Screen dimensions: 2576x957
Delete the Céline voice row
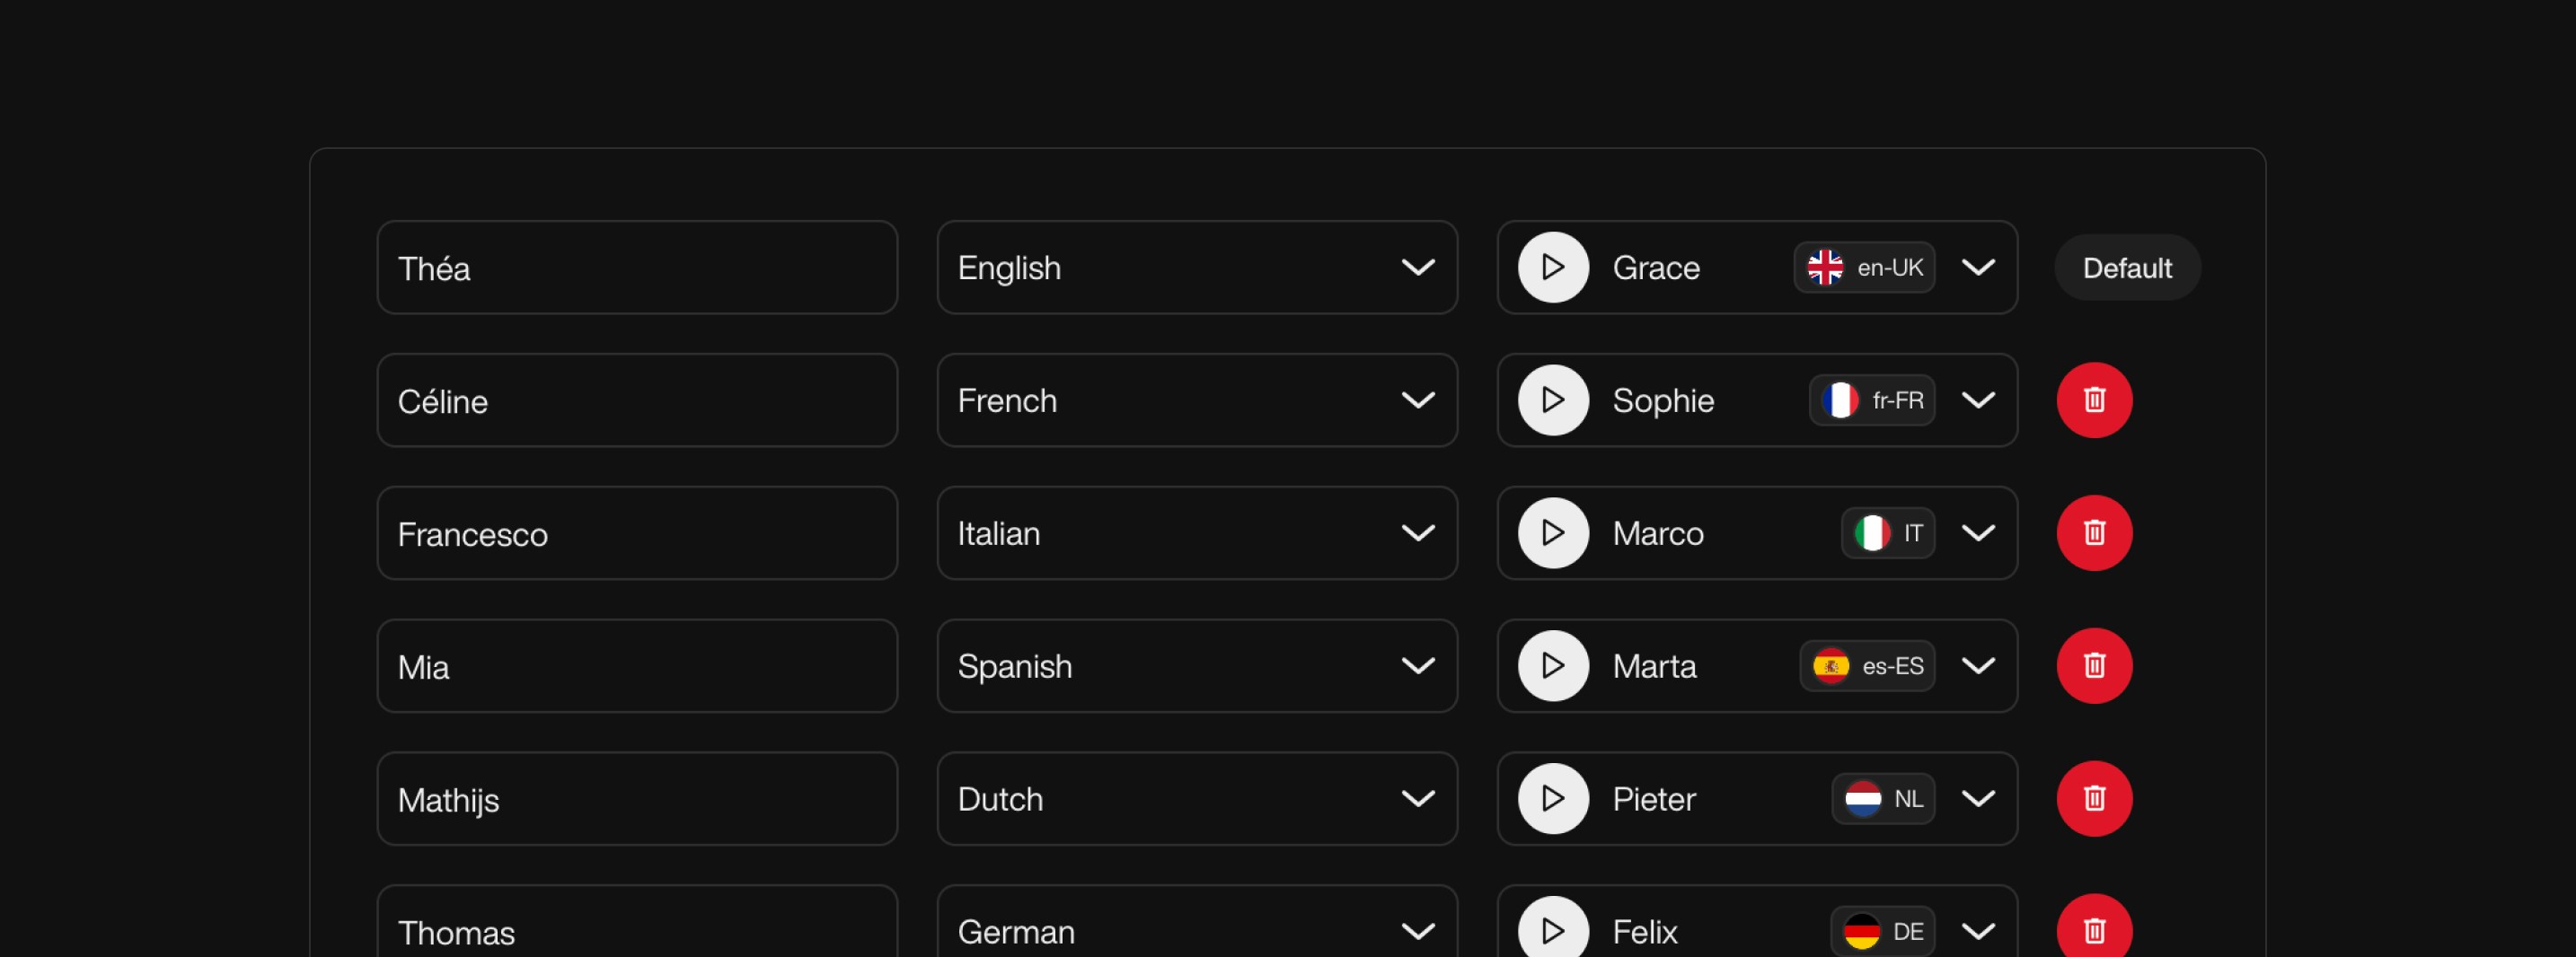[x=2095, y=400]
